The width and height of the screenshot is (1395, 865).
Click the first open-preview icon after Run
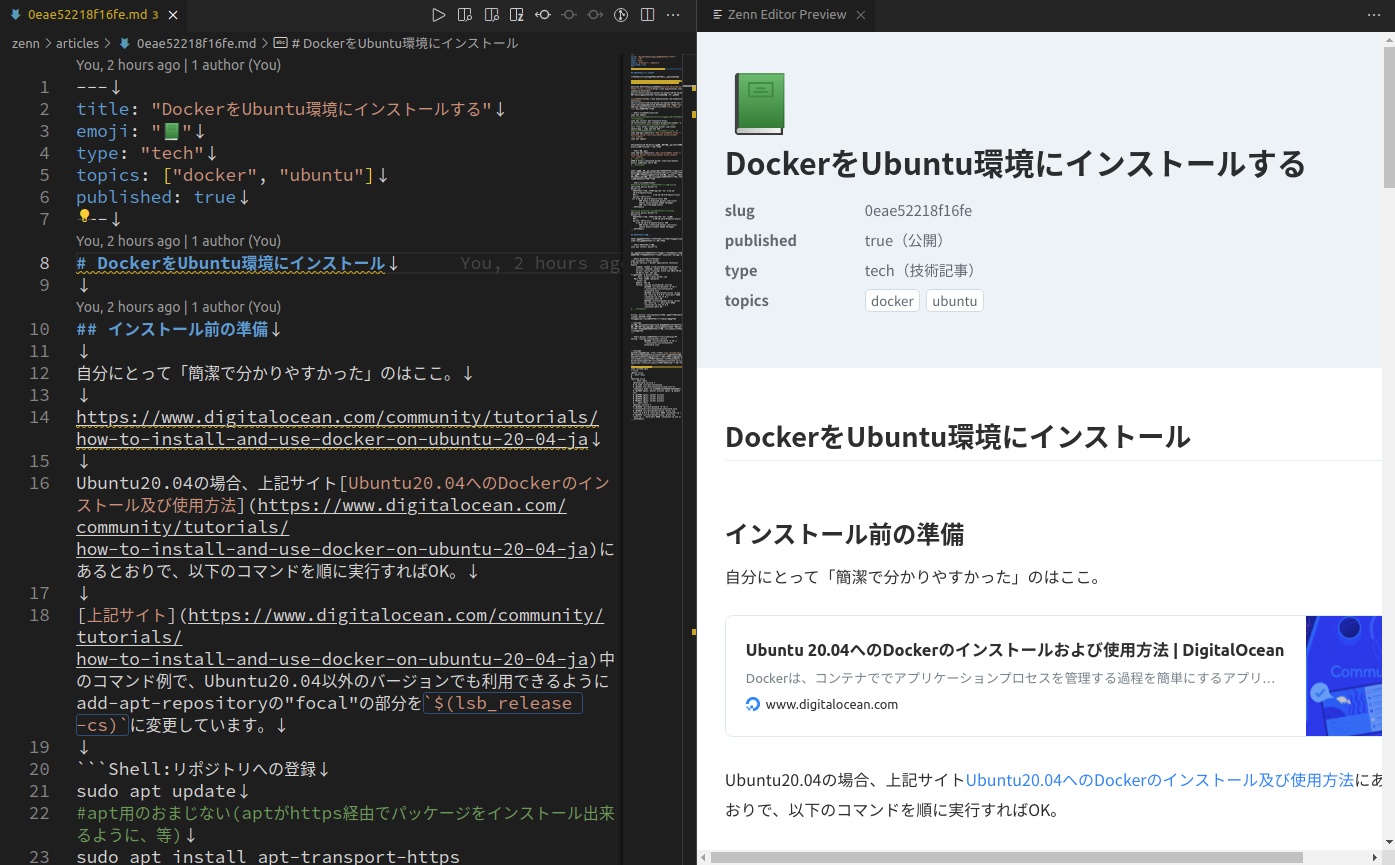click(464, 15)
